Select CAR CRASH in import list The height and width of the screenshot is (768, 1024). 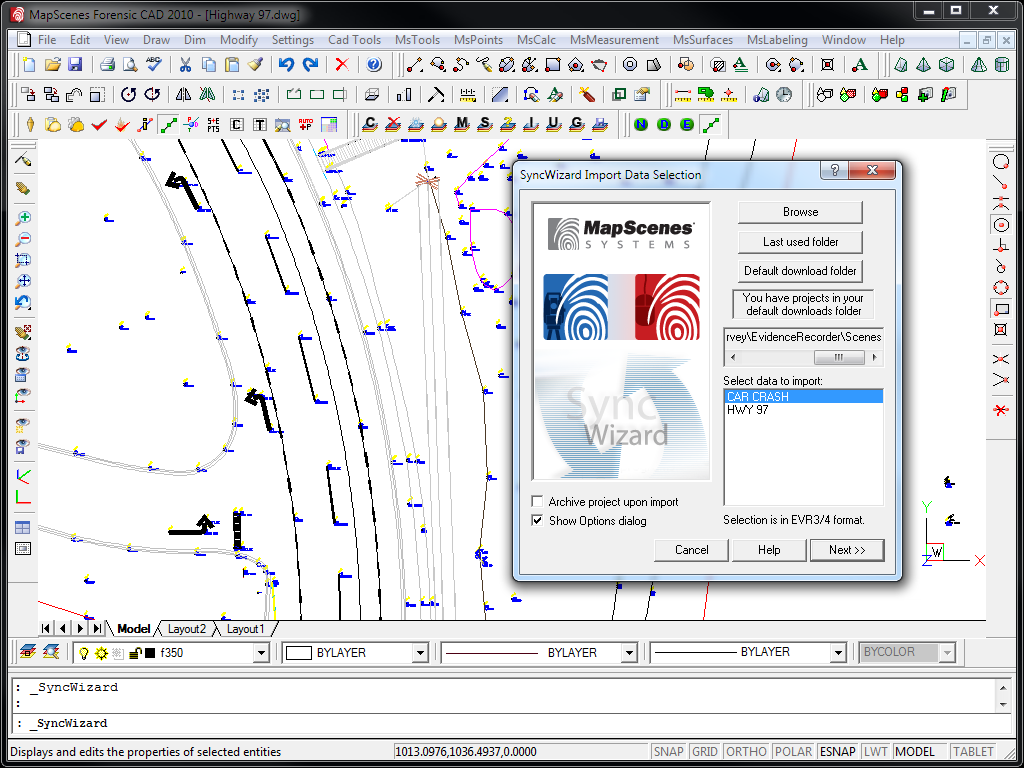tap(804, 396)
